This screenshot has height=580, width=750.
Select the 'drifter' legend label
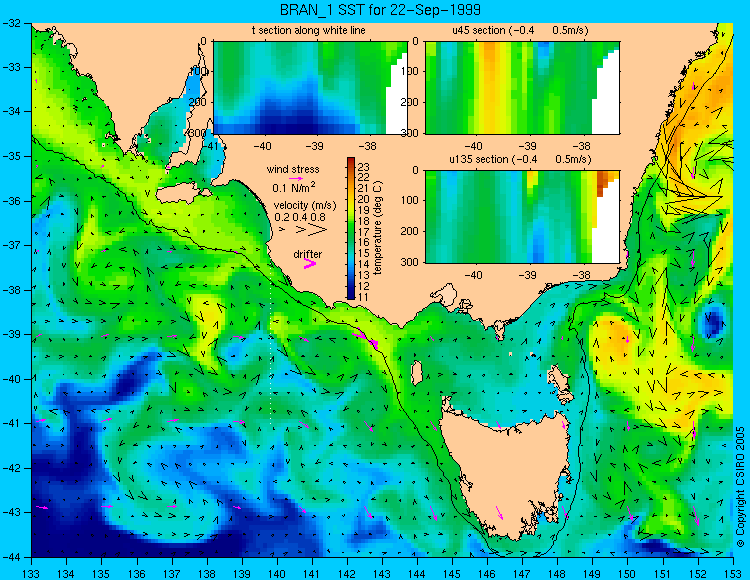[308, 254]
